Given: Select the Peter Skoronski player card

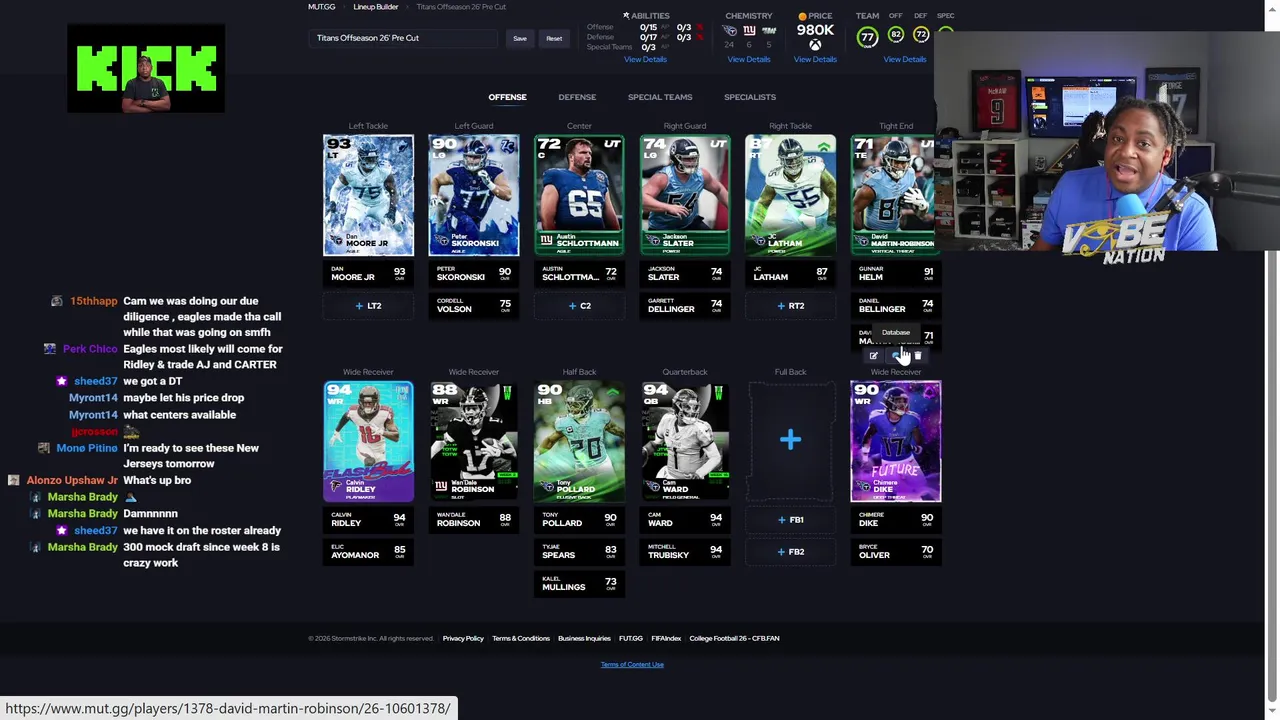Looking at the screenshot, I should 474,195.
